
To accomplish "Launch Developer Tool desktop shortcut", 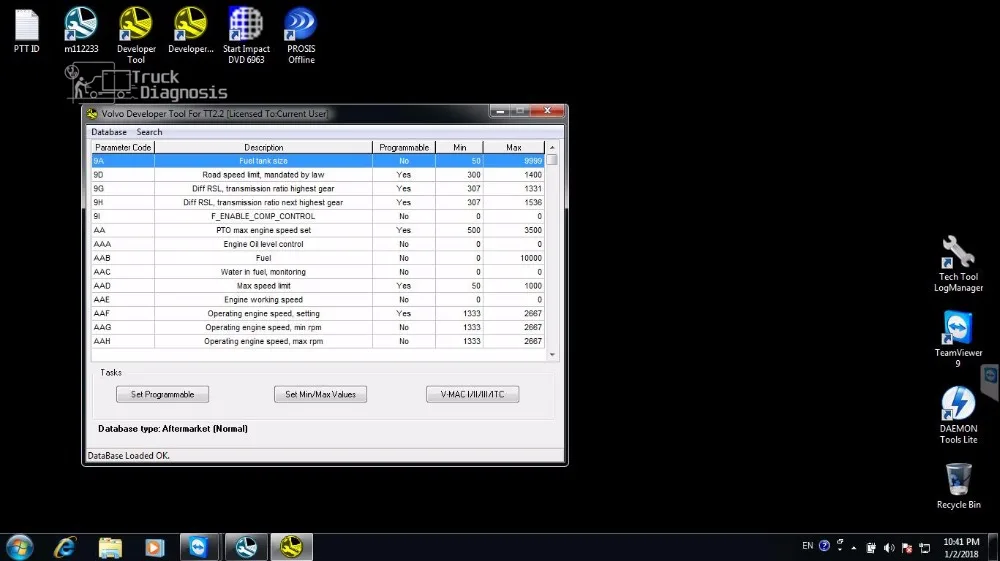I will click(x=136, y=36).
